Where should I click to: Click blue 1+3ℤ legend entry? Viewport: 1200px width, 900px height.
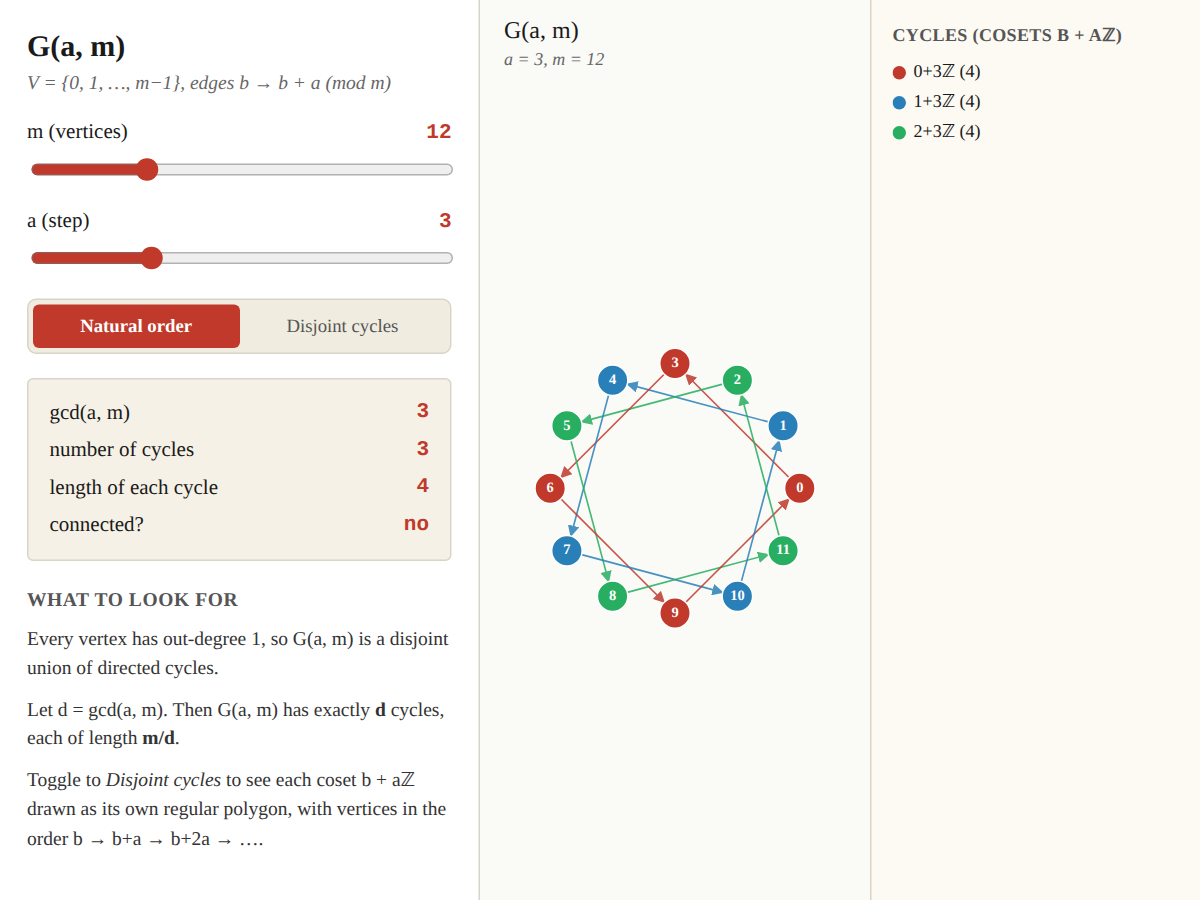tap(937, 102)
